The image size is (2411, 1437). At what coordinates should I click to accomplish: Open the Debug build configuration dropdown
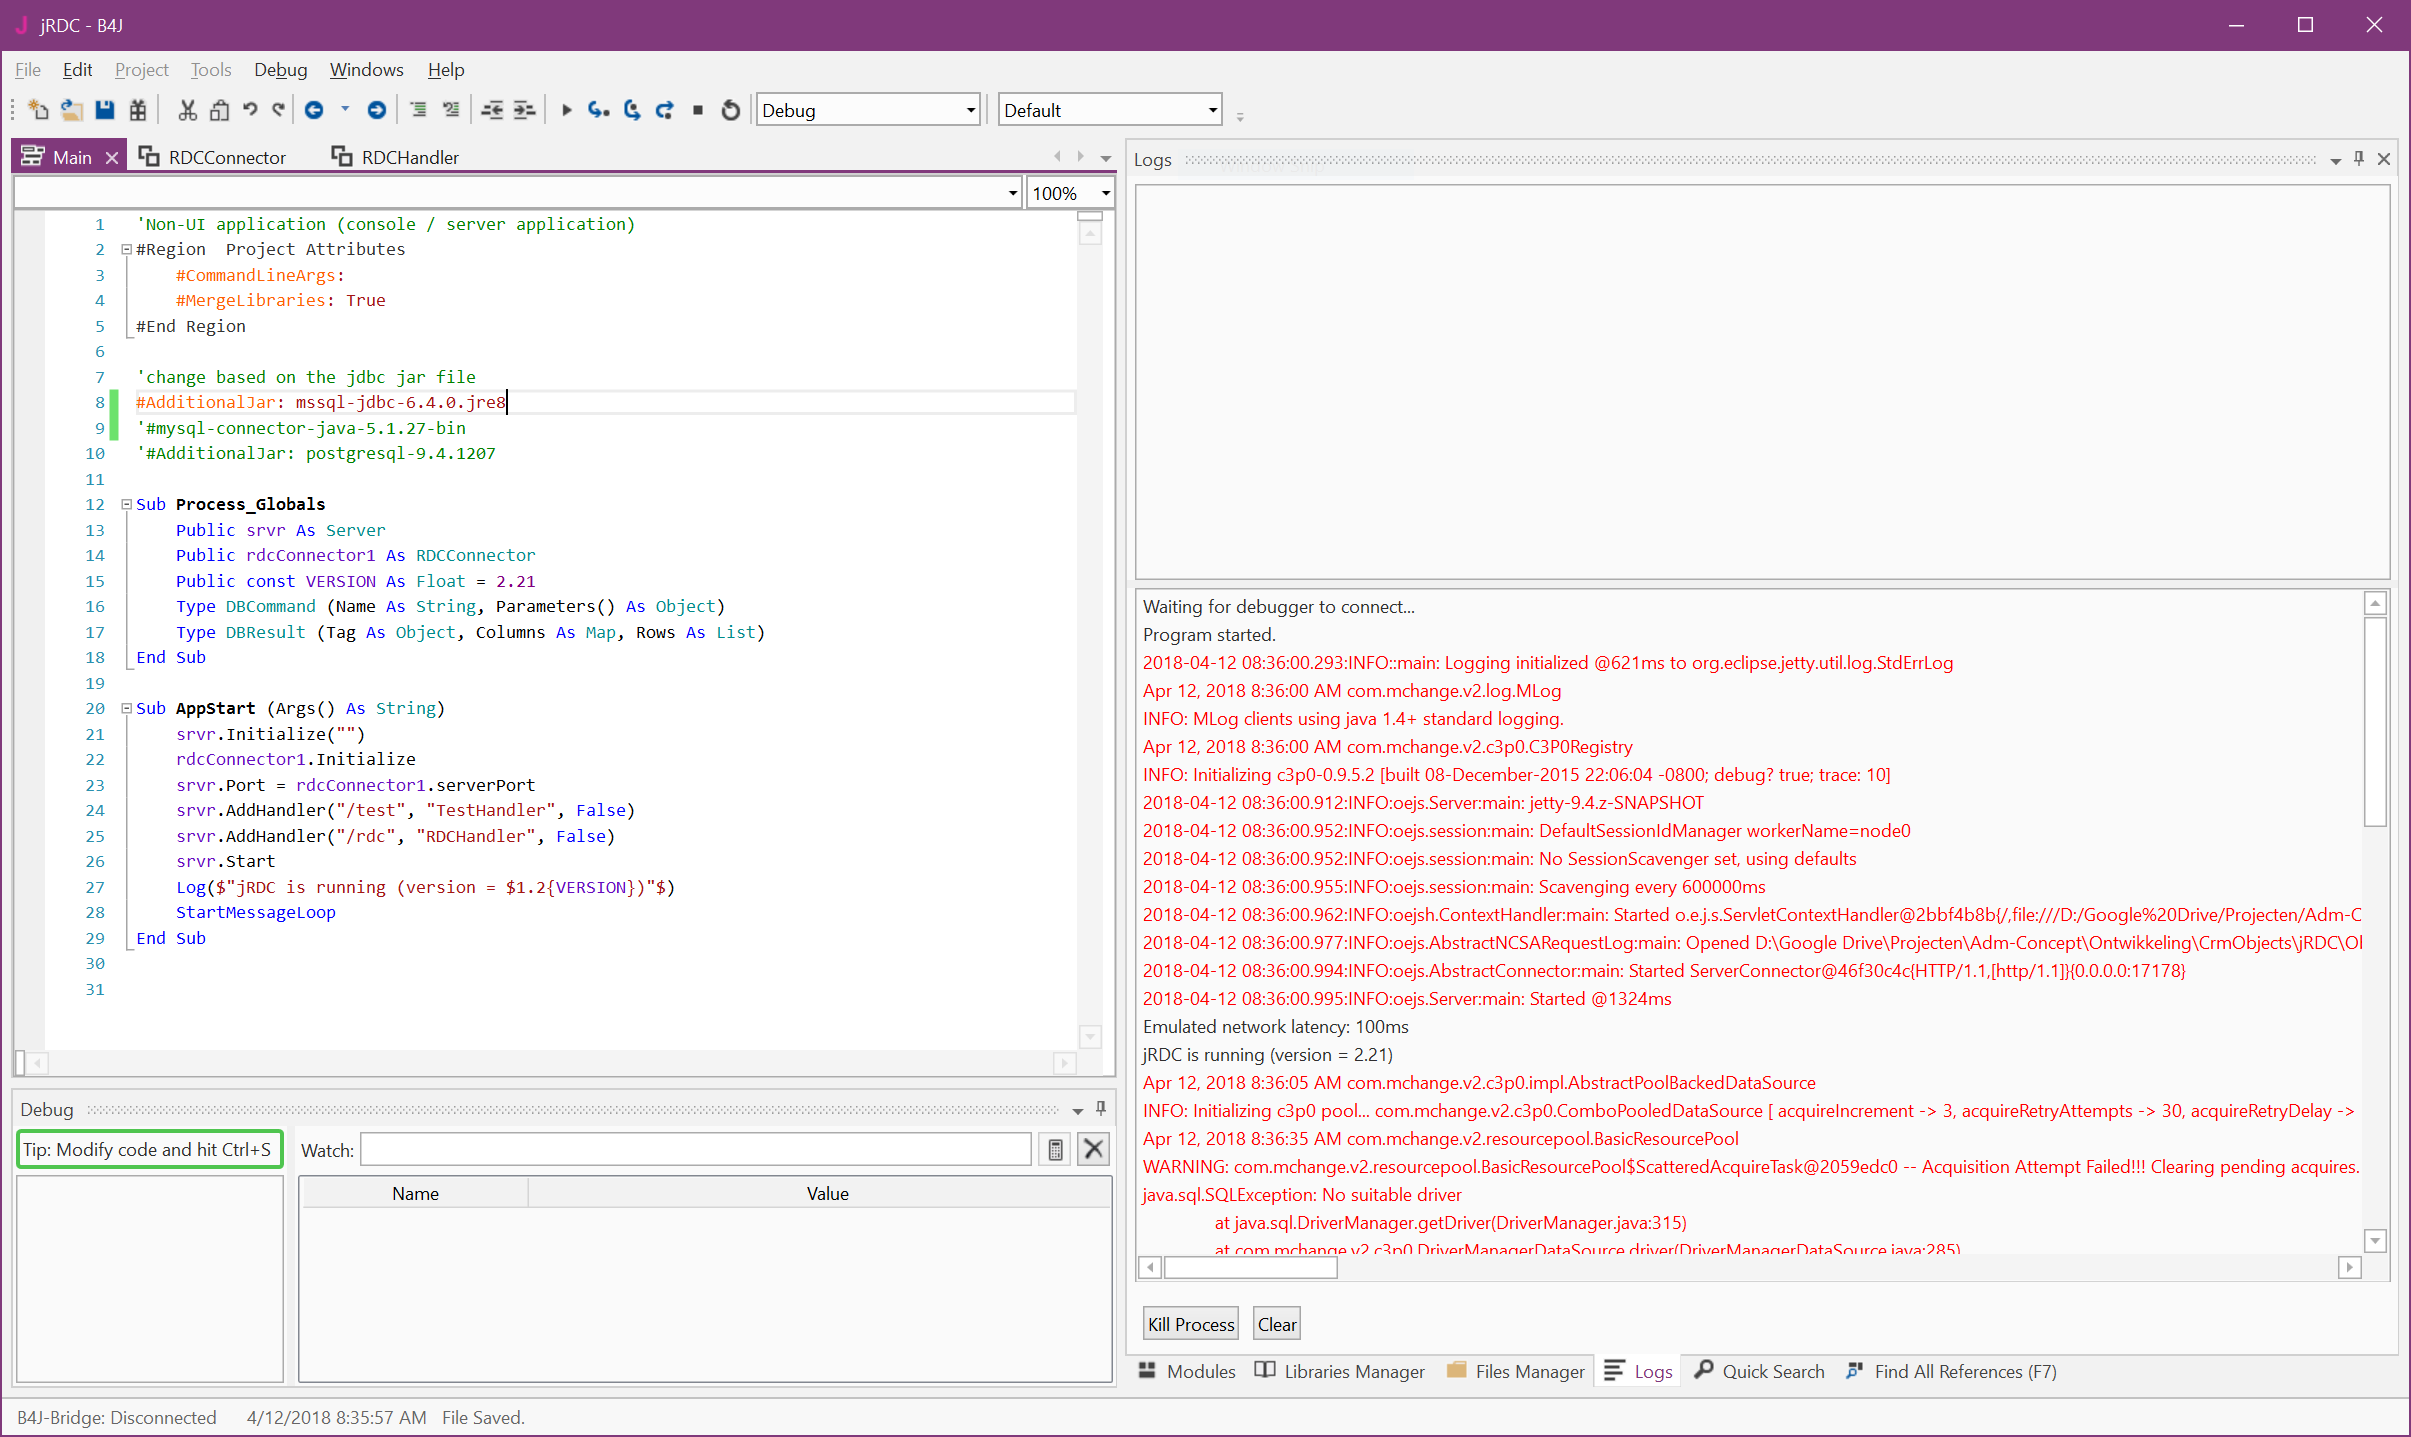click(x=970, y=110)
